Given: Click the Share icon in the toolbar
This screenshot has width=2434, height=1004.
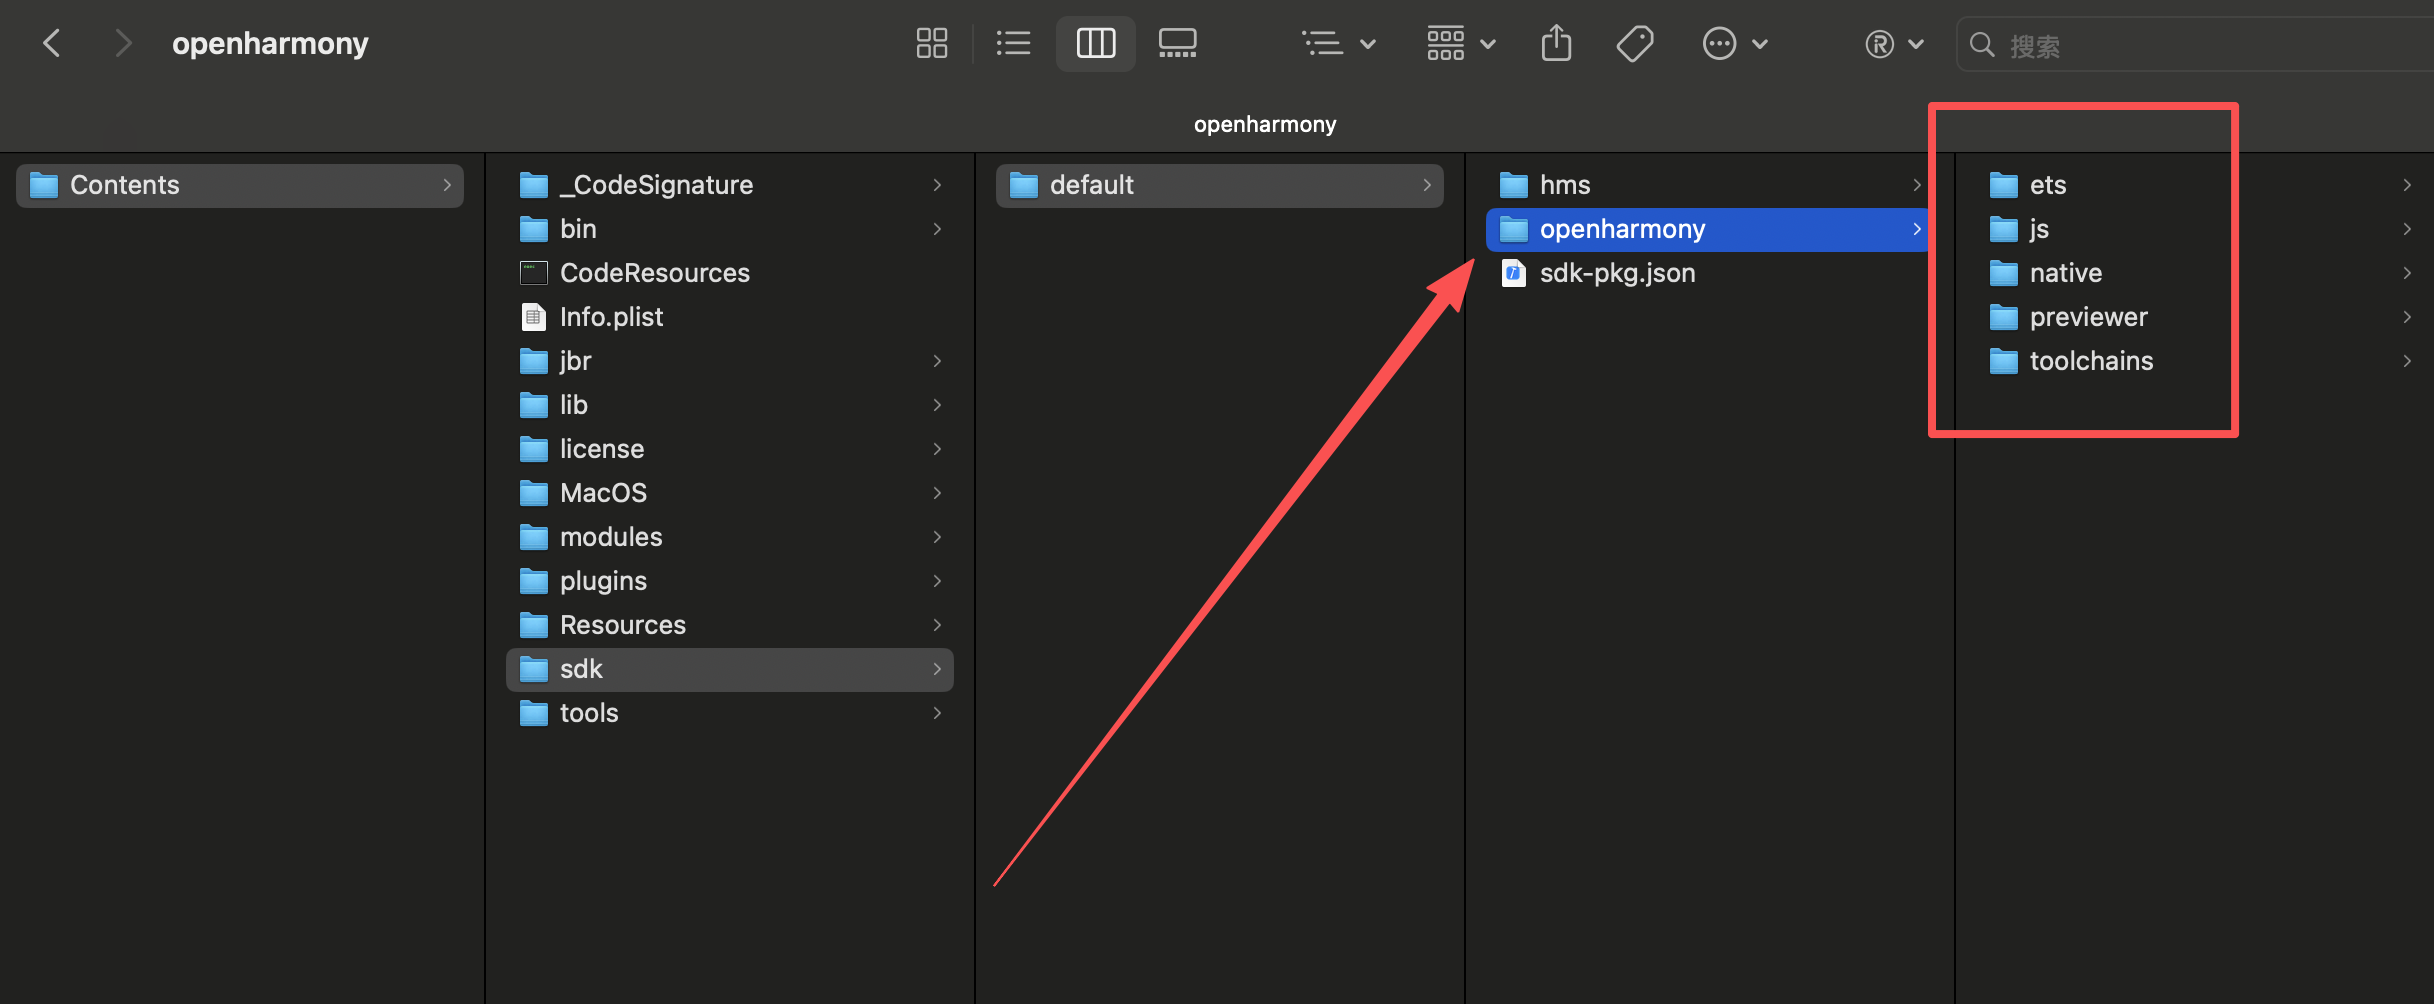Looking at the screenshot, I should (1556, 43).
